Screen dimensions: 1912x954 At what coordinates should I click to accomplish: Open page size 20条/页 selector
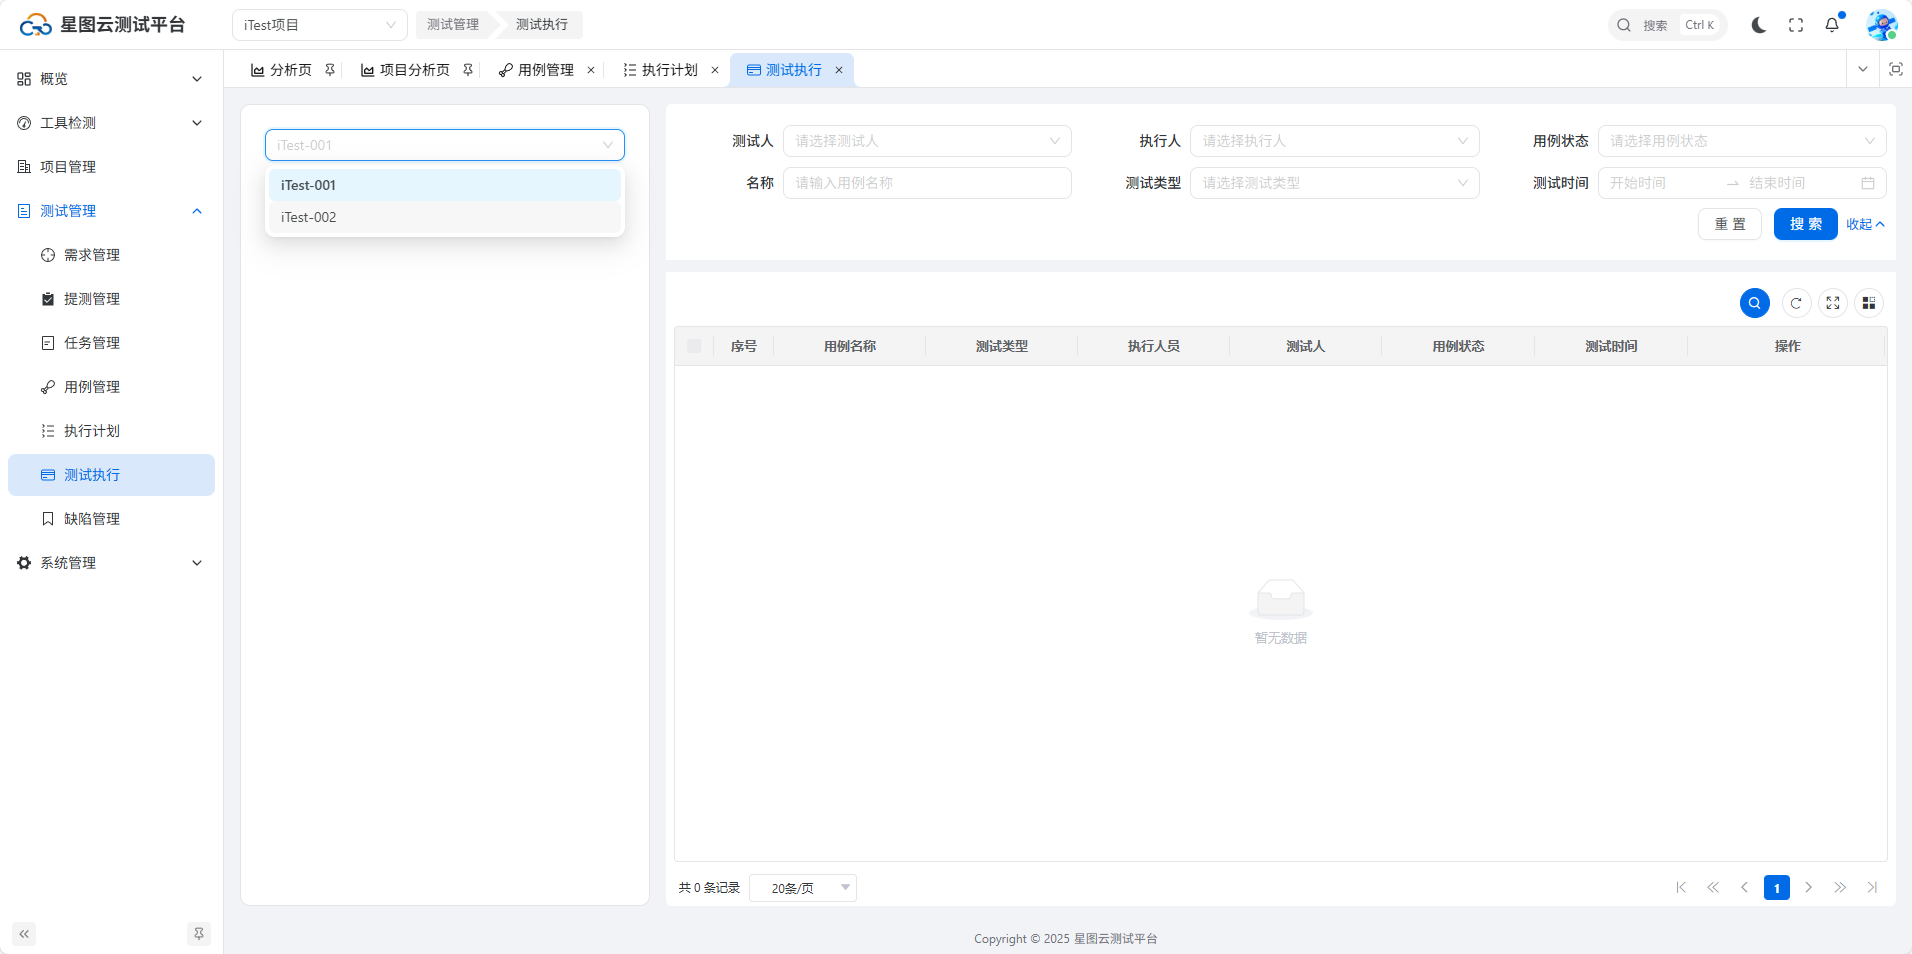[802, 888]
